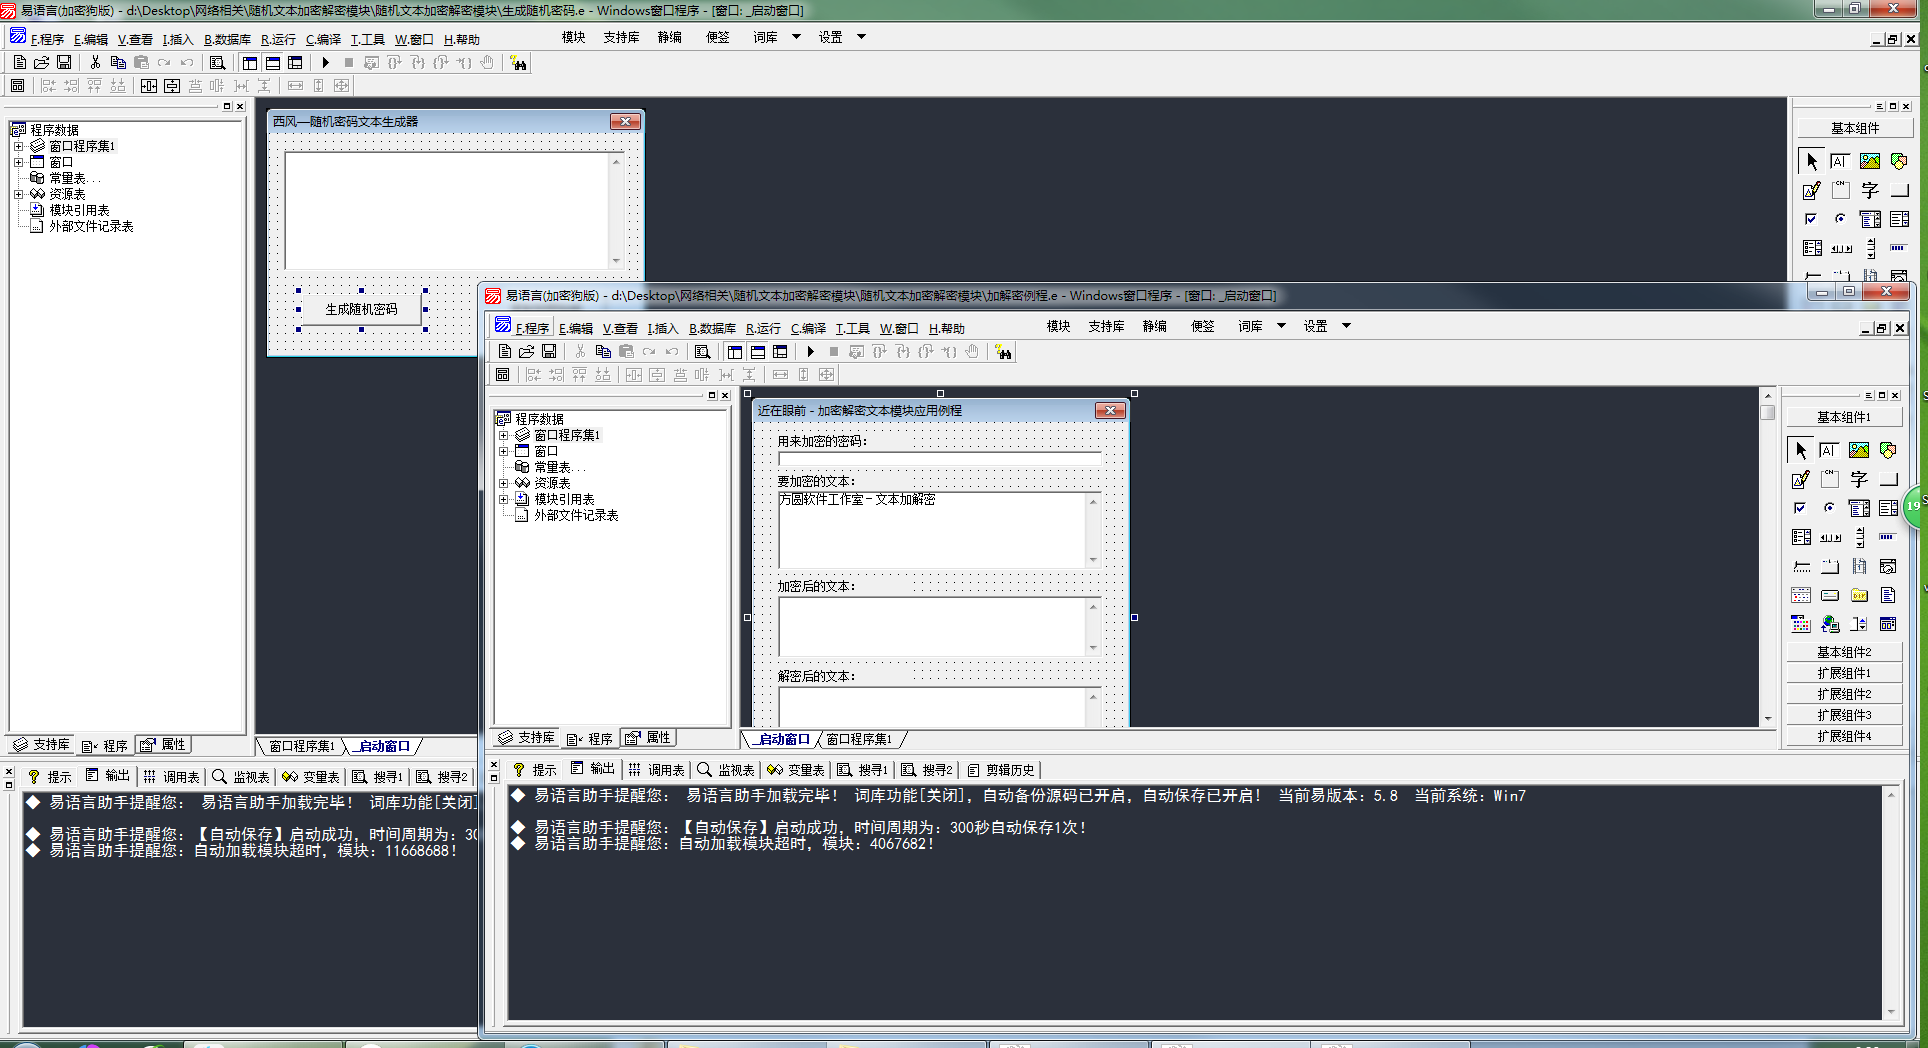Select the edit box component in front palette
Screen dimensions: 1928x1048
click(1830, 450)
